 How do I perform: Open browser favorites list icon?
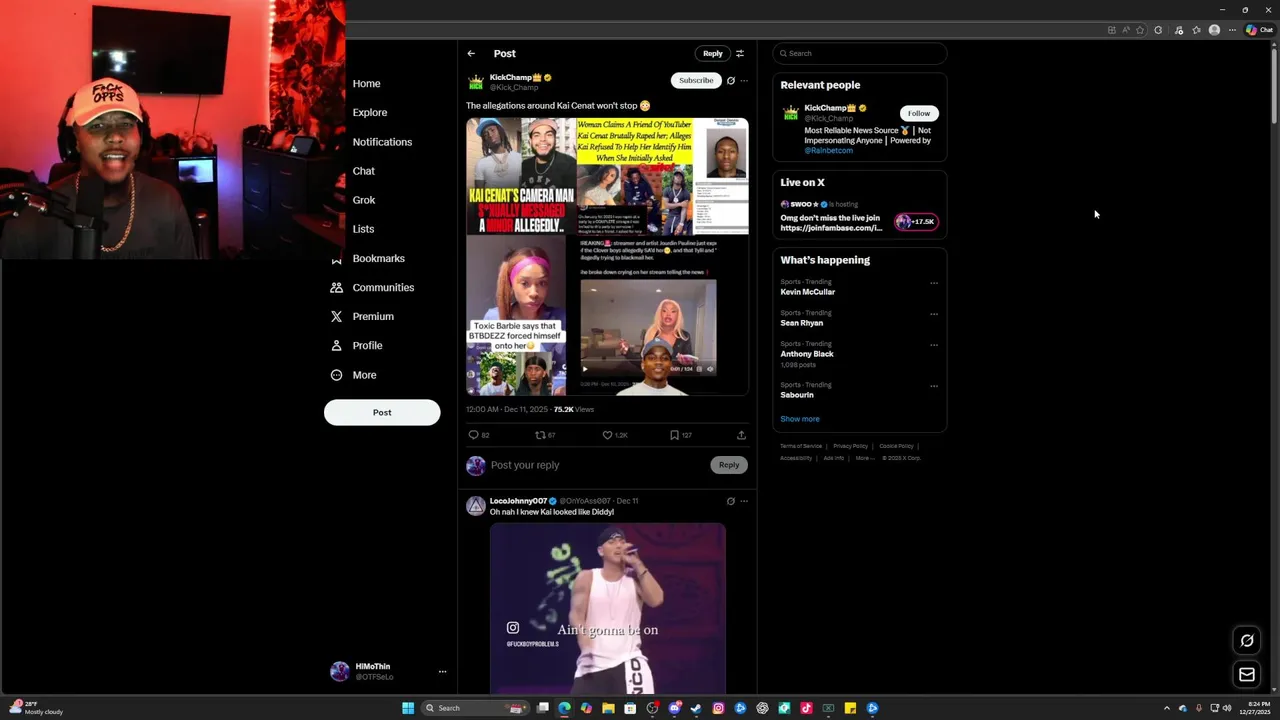(x=1196, y=30)
